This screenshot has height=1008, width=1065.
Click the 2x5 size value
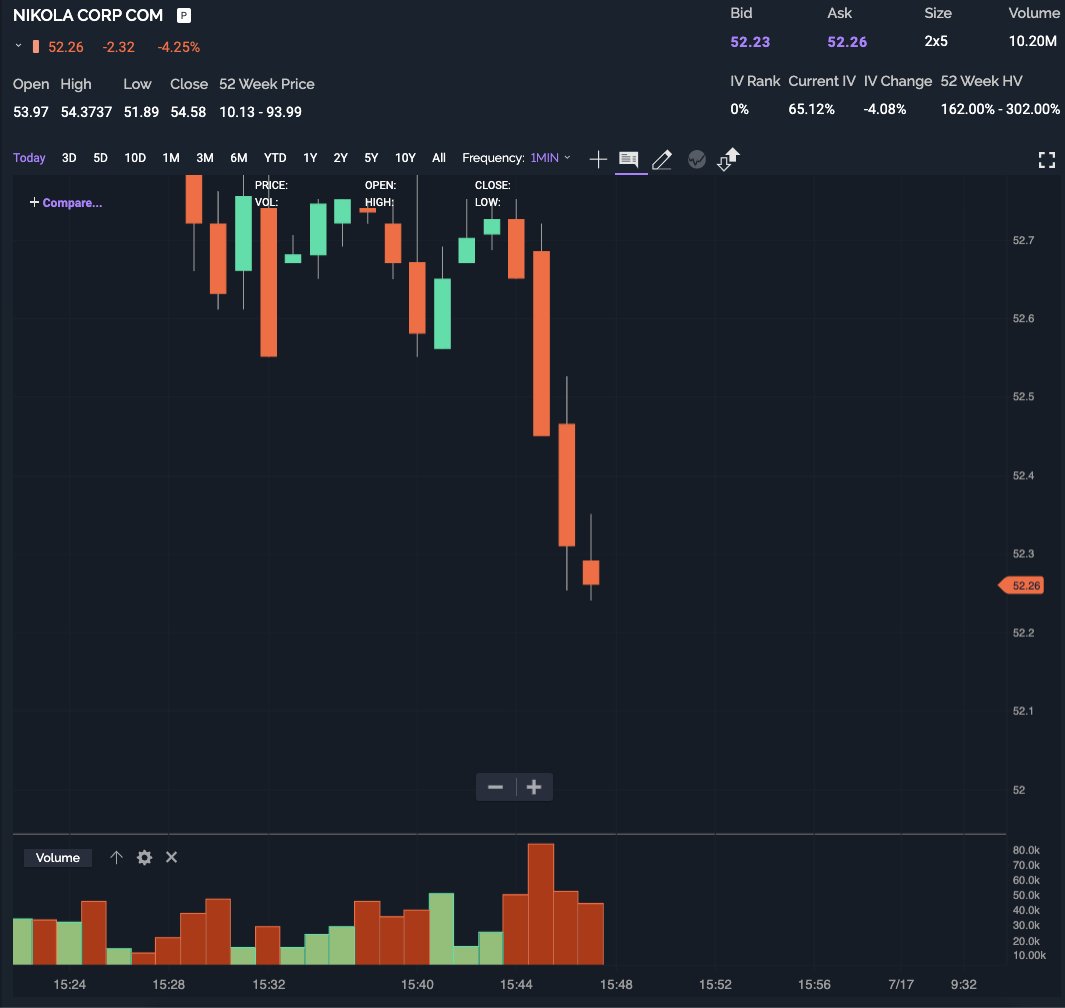[x=936, y=41]
